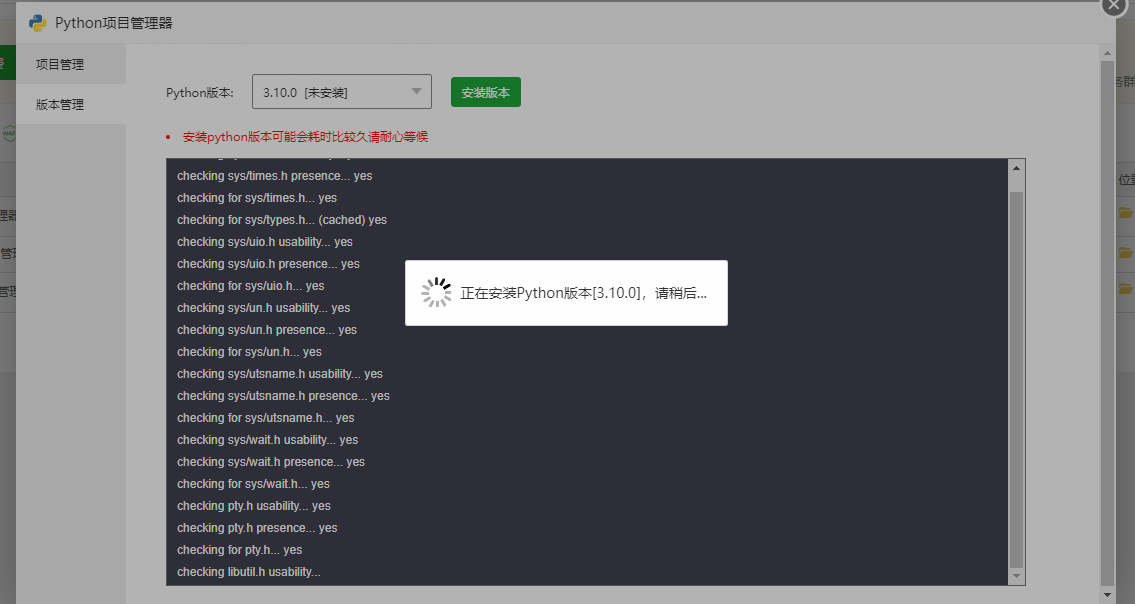
Task: Select line "checking sys/utsname.h presence... yes"
Action: [x=284, y=395]
